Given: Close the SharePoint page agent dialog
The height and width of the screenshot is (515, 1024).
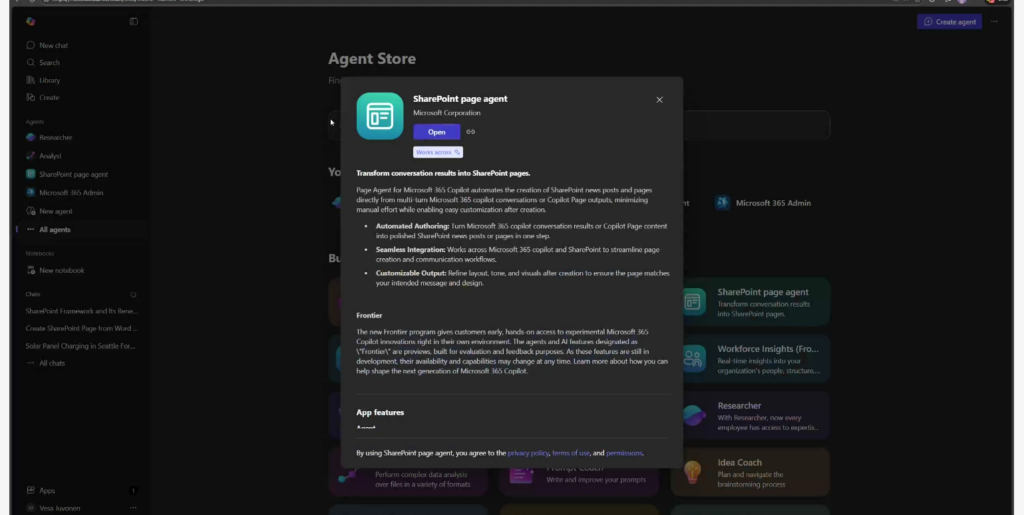Looking at the screenshot, I should pyautogui.click(x=659, y=100).
